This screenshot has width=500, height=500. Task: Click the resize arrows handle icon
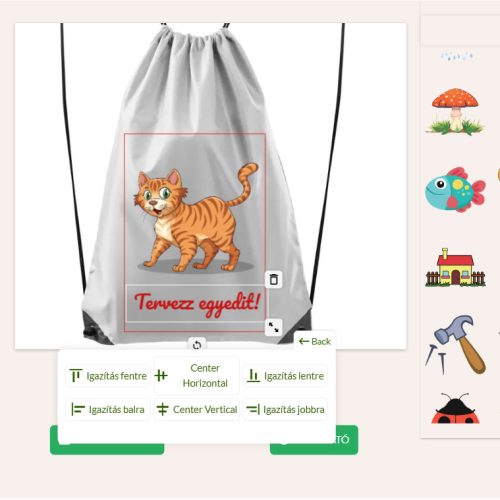(273, 327)
